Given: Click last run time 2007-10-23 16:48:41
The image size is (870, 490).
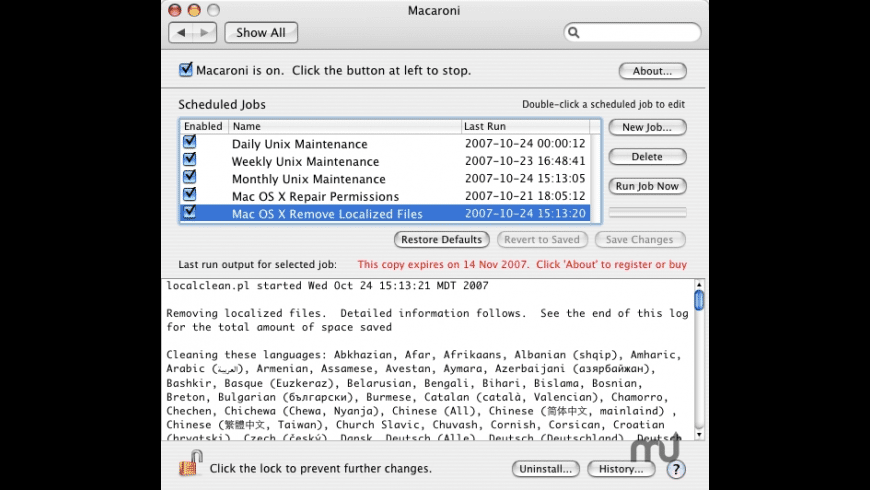Looking at the screenshot, I should tap(525, 161).
